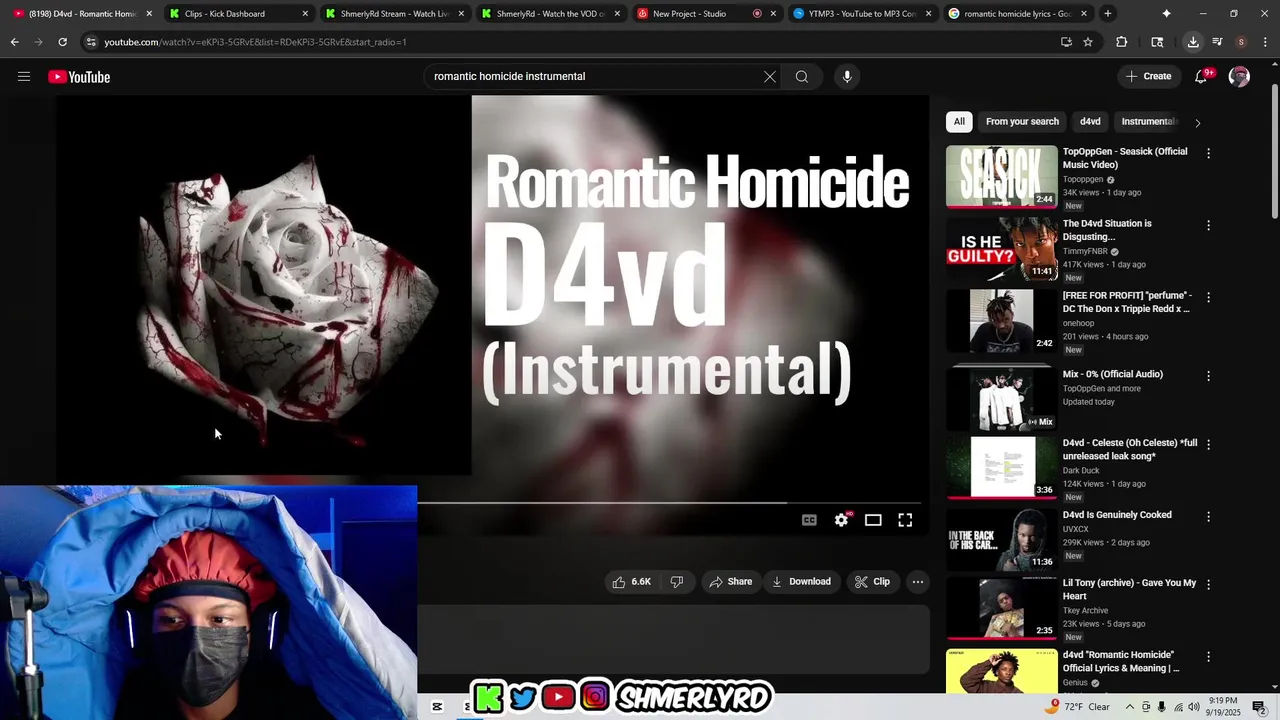Open the Windows notification center icon
The image size is (1280, 720).
point(1259,707)
